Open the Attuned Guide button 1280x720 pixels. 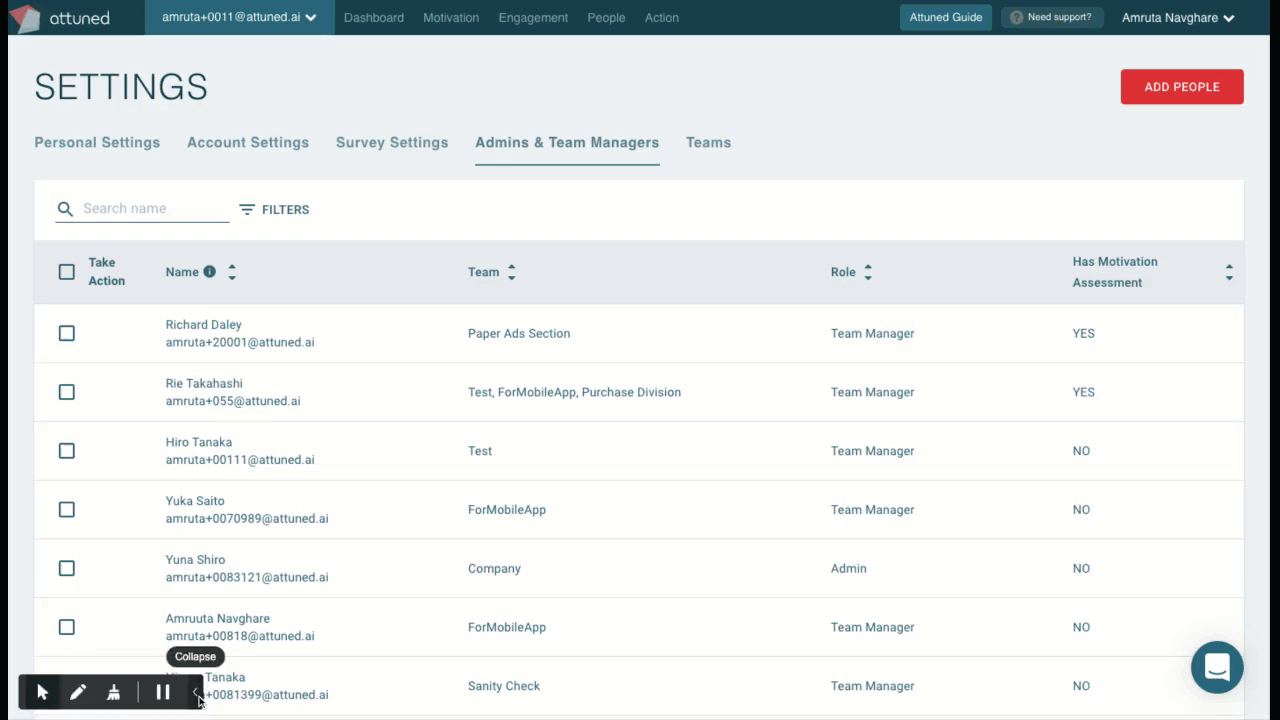946,17
